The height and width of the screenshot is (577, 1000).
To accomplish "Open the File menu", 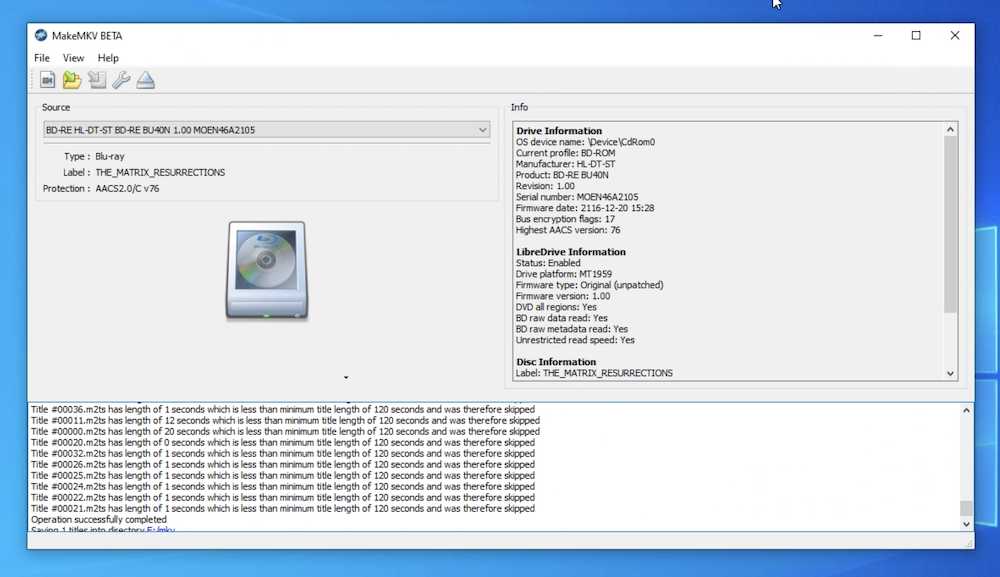I will tap(41, 58).
